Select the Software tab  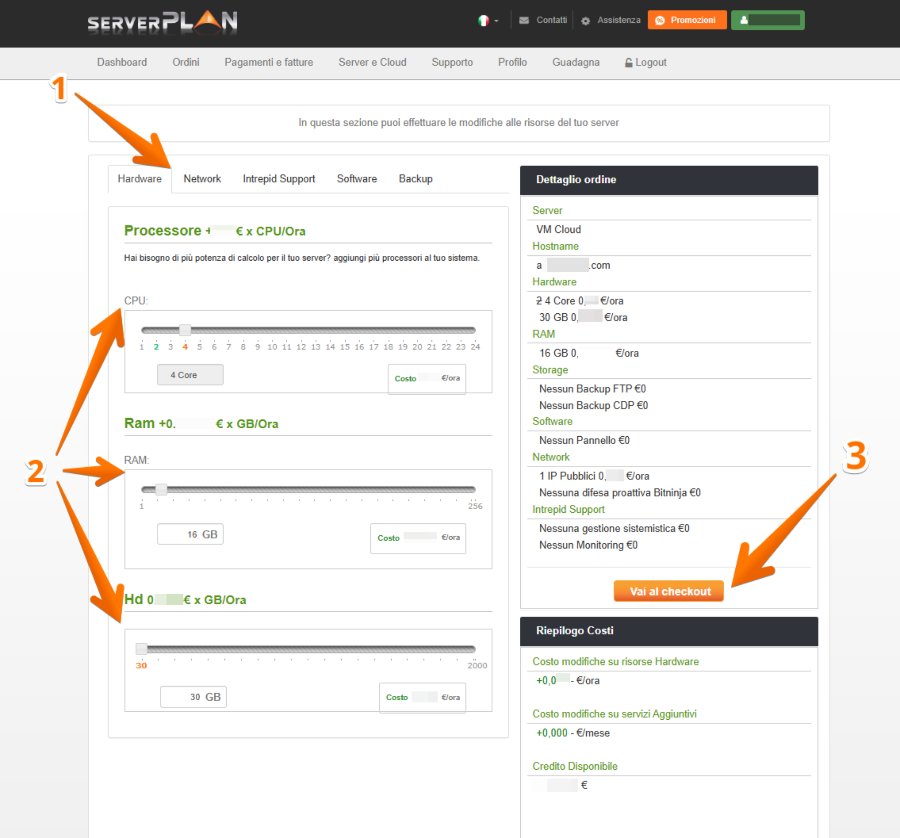(357, 179)
